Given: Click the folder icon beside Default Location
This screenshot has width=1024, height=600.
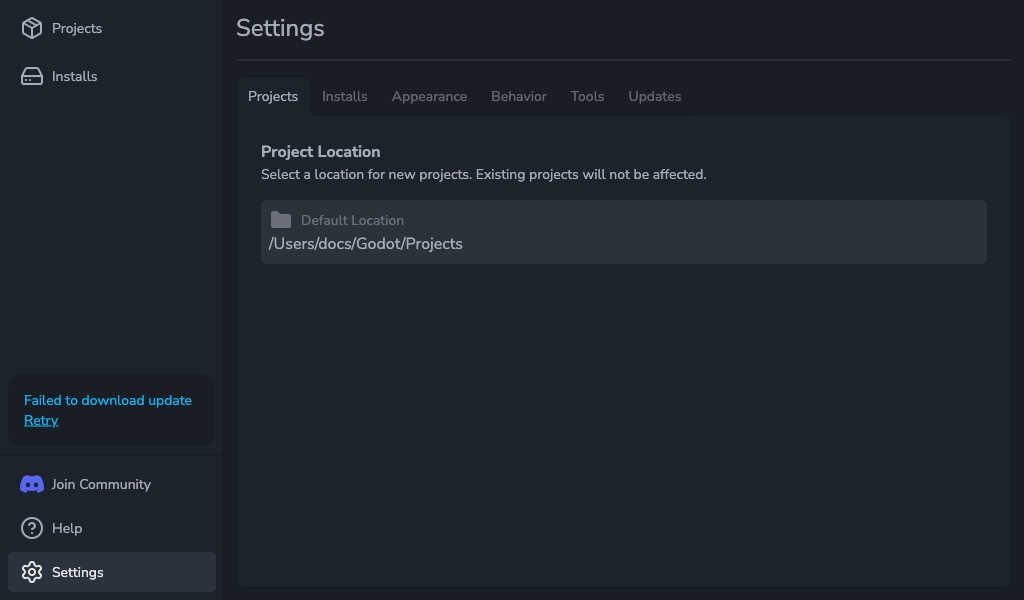Looking at the screenshot, I should (281, 220).
